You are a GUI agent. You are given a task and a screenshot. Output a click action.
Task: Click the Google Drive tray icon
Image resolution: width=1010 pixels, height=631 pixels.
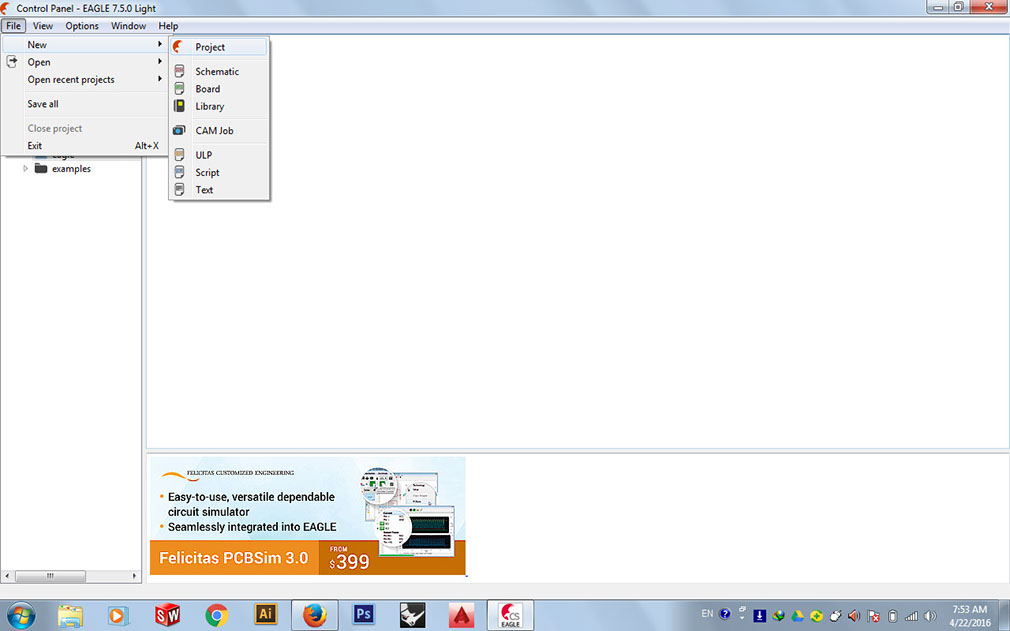[x=797, y=616]
